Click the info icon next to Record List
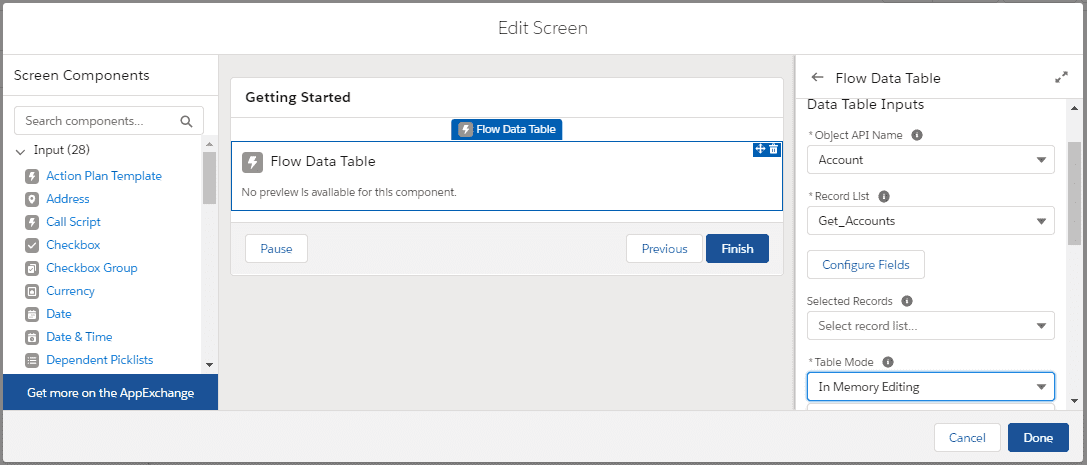1087x465 pixels. [x=883, y=197]
